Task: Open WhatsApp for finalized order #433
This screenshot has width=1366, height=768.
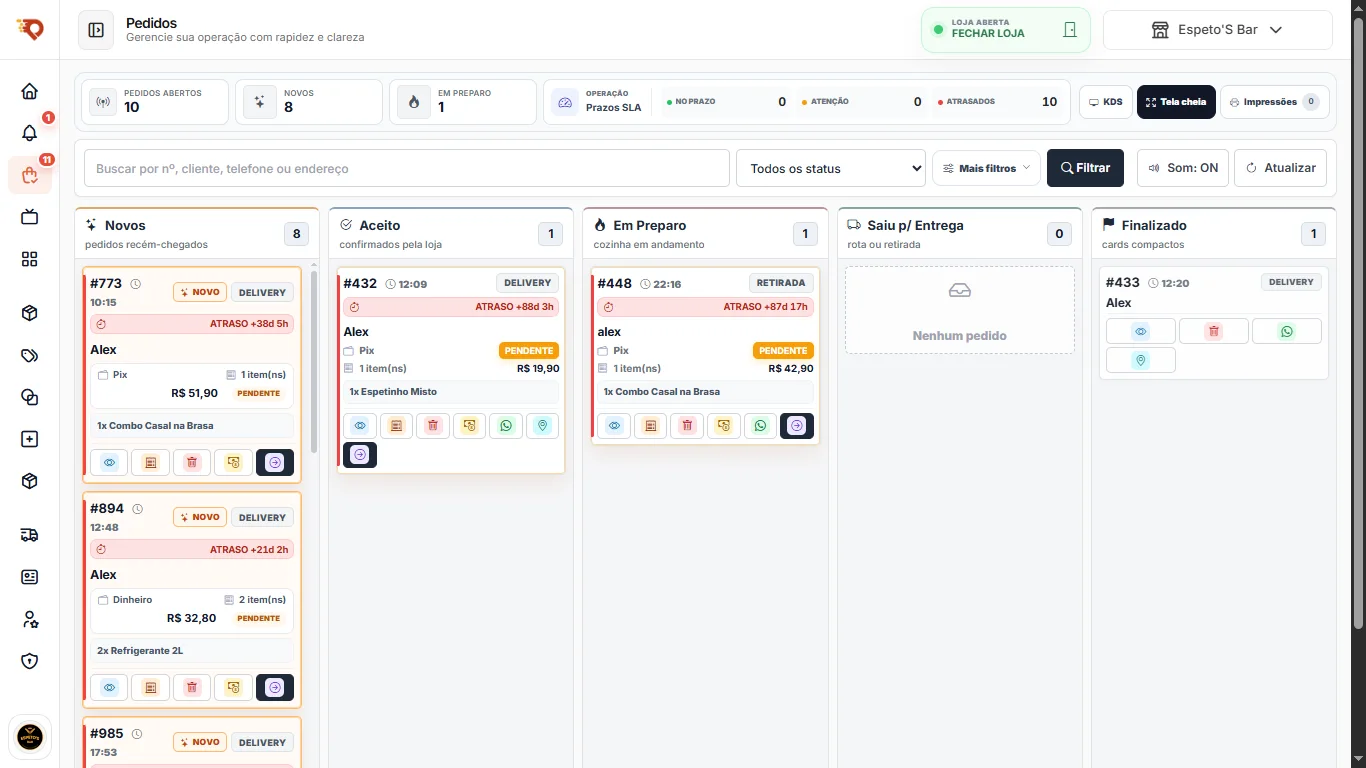Action: pyautogui.click(x=1287, y=331)
